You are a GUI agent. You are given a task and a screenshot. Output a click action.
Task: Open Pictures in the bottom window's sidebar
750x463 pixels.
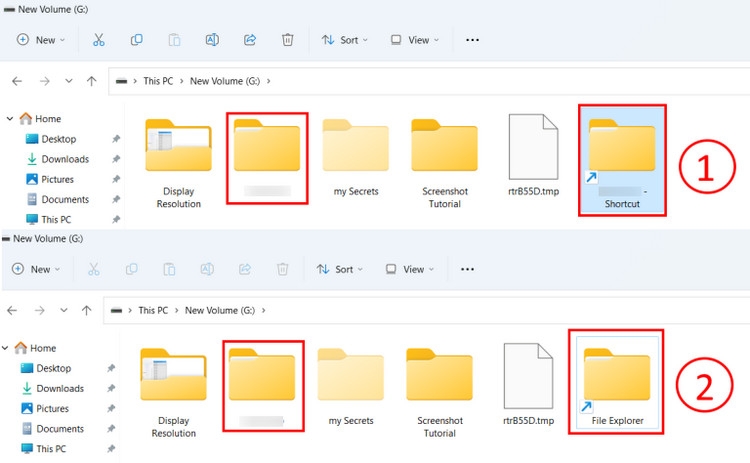(x=45, y=408)
